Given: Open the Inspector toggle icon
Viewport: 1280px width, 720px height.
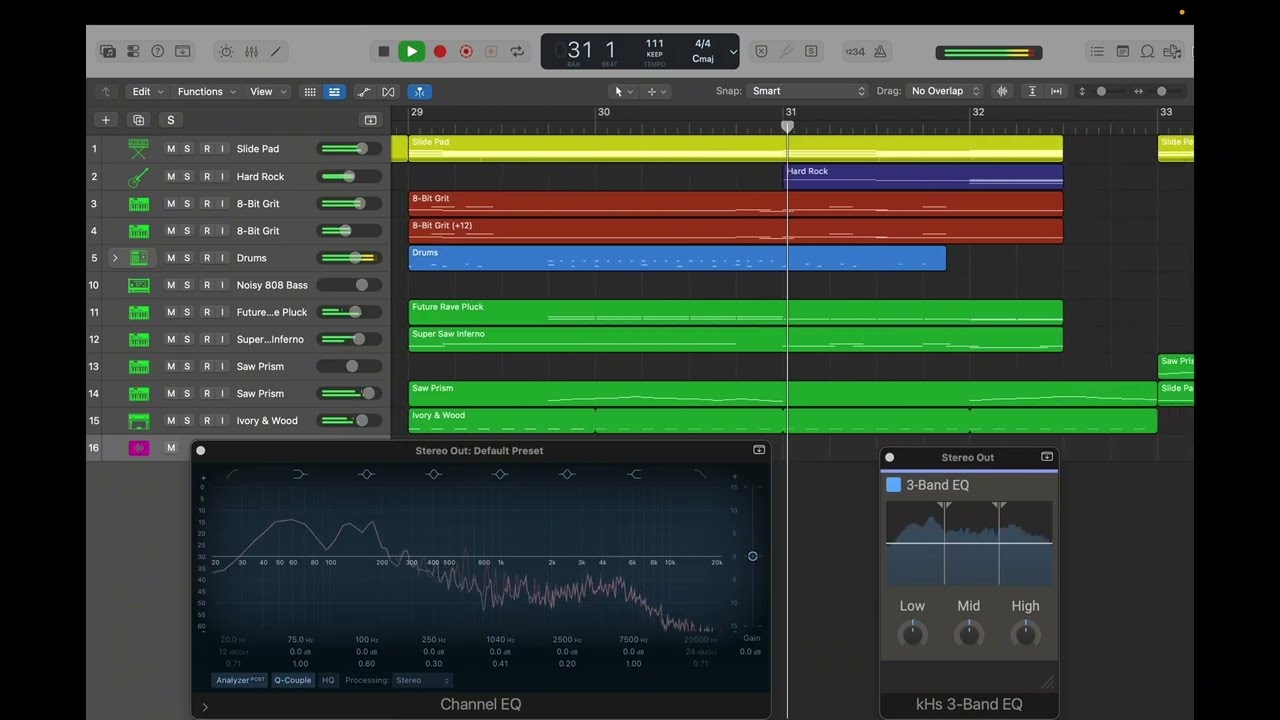Looking at the screenshot, I should click(x=133, y=52).
